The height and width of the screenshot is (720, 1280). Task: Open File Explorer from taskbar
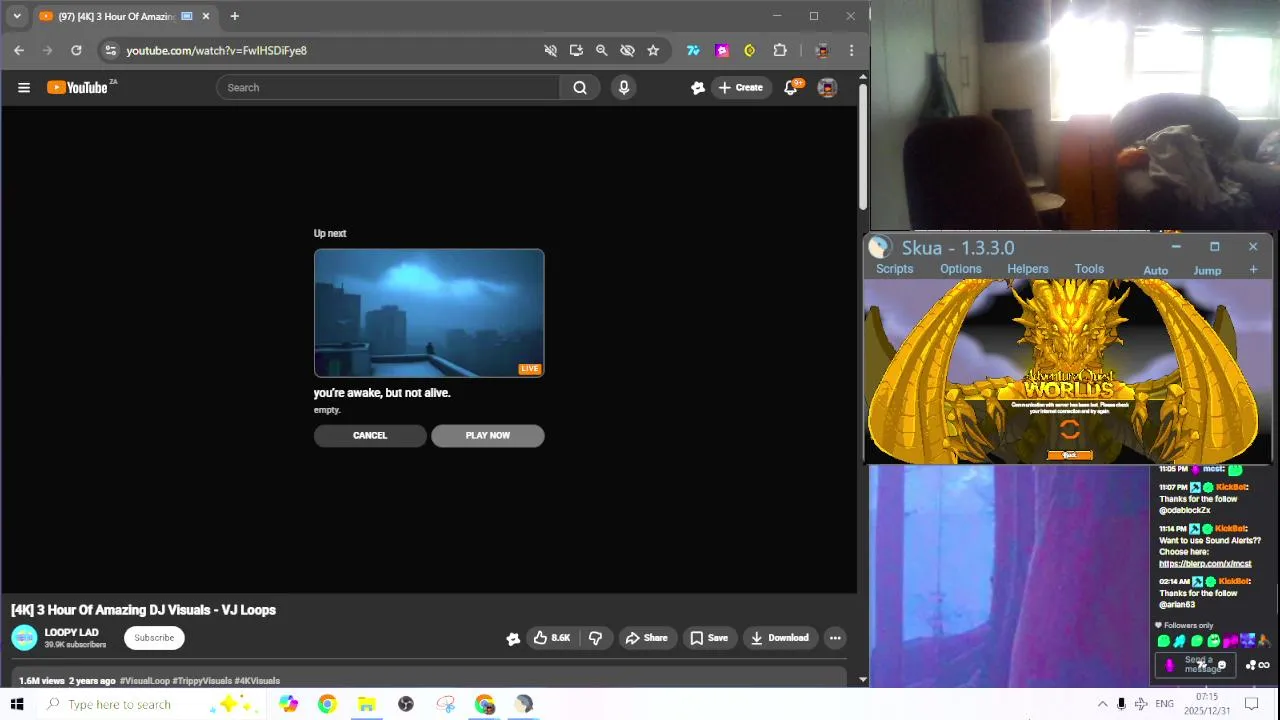coord(367,704)
